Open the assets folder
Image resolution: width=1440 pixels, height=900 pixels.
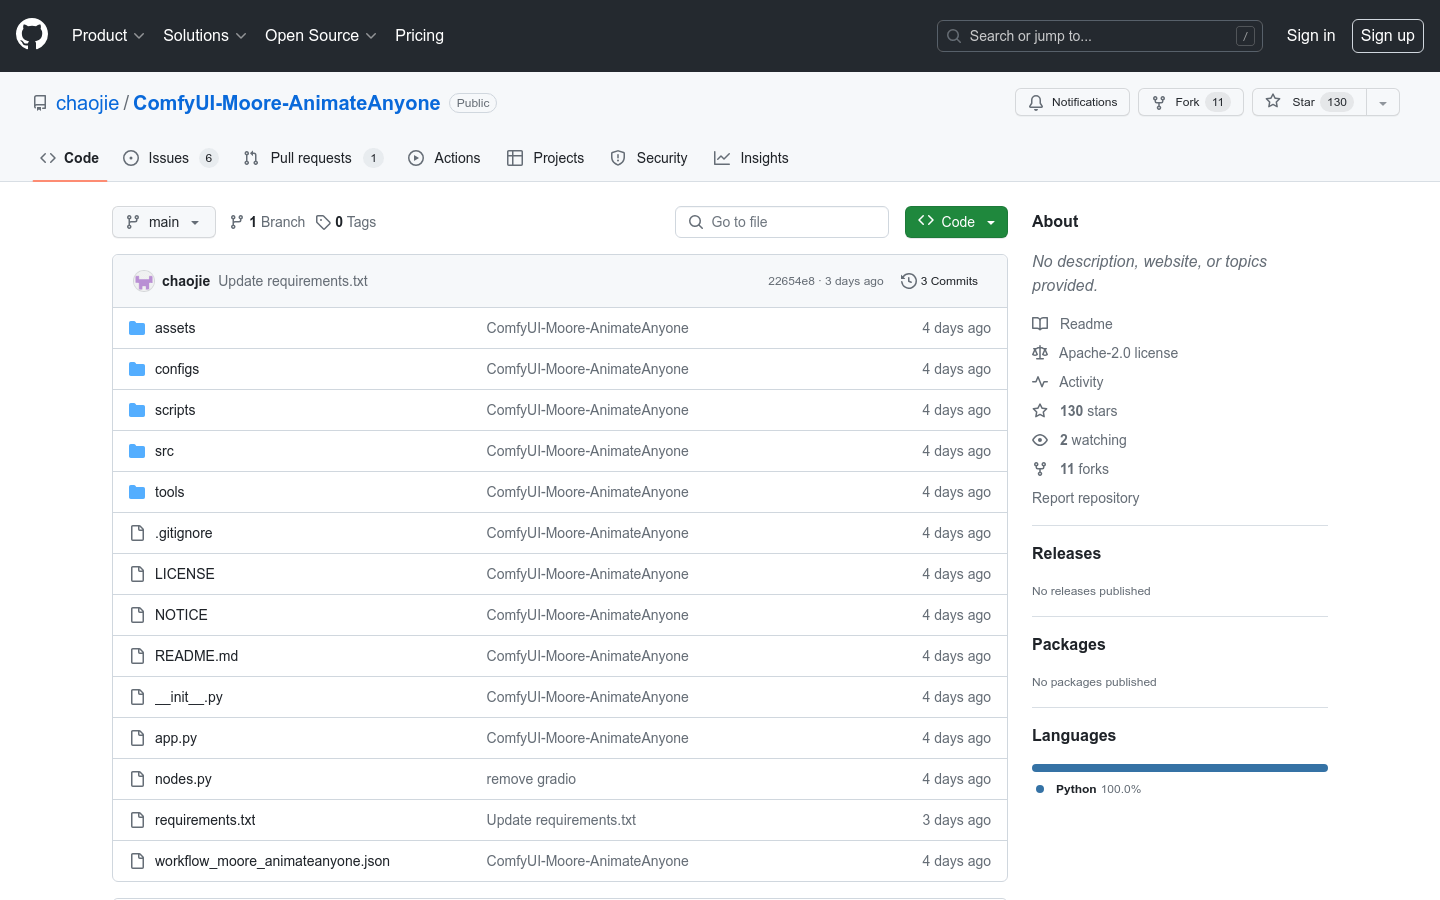coord(175,328)
